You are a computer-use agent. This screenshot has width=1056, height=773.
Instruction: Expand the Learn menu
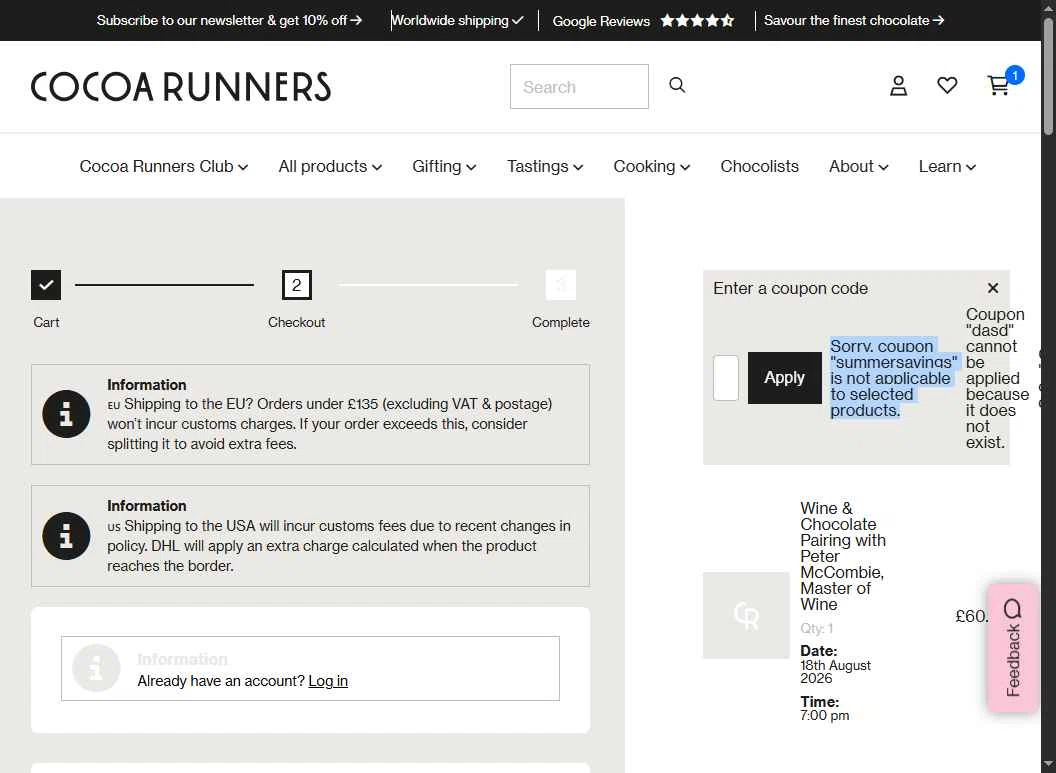point(947,166)
